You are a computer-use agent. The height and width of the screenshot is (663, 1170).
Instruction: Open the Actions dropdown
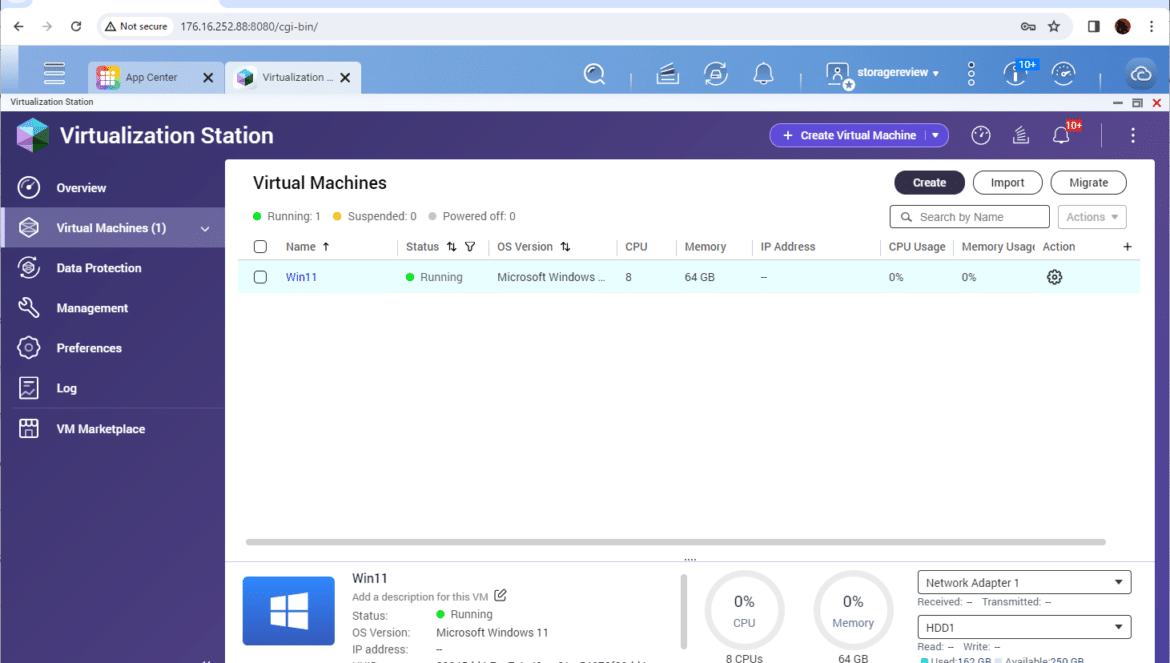click(x=1092, y=217)
